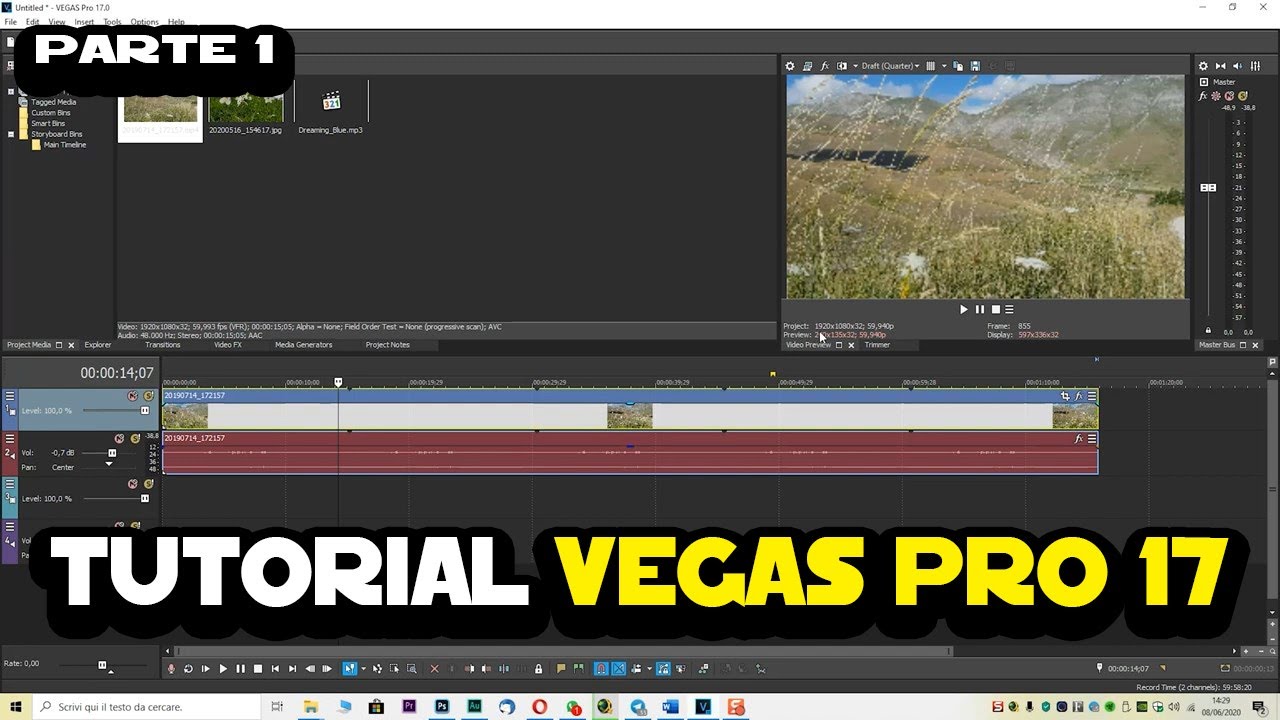The width and height of the screenshot is (1280, 720).
Task: Open the Auto Ripple mode dropdown
Action: pyautogui.click(x=650, y=668)
